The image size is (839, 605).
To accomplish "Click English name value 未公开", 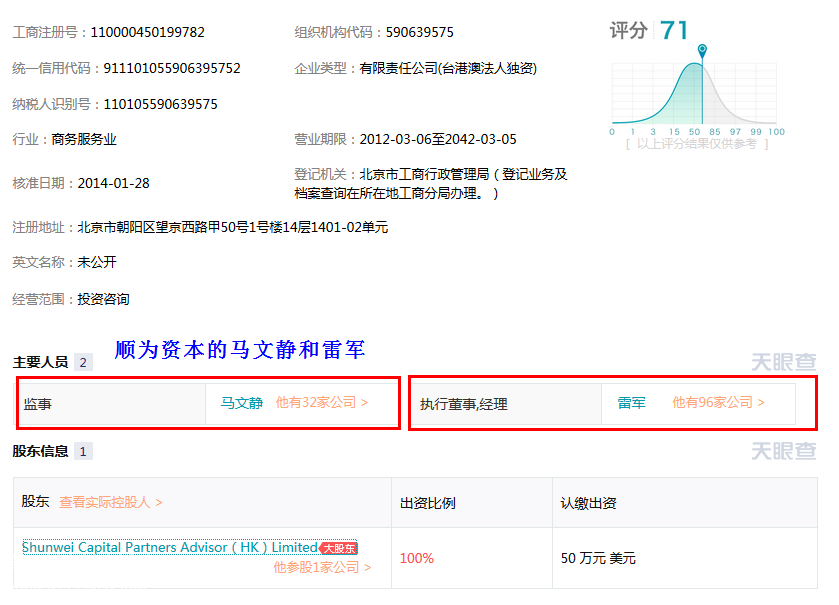I will tap(97, 262).
